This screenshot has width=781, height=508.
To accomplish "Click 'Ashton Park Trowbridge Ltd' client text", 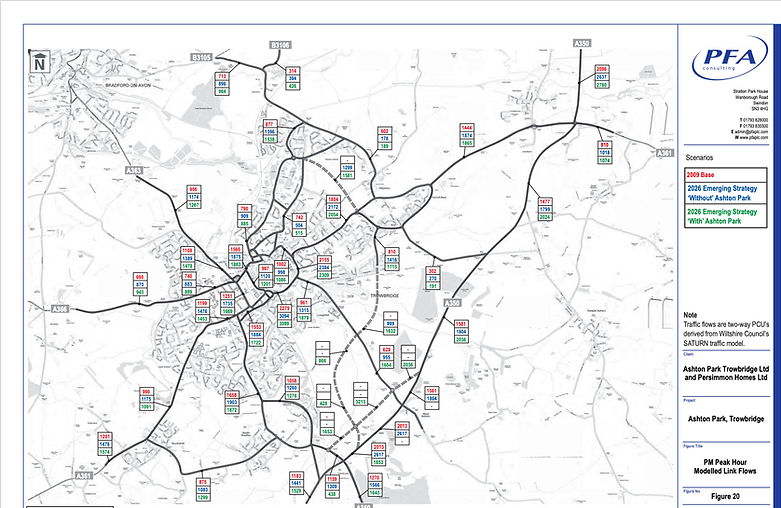I will click(726, 369).
